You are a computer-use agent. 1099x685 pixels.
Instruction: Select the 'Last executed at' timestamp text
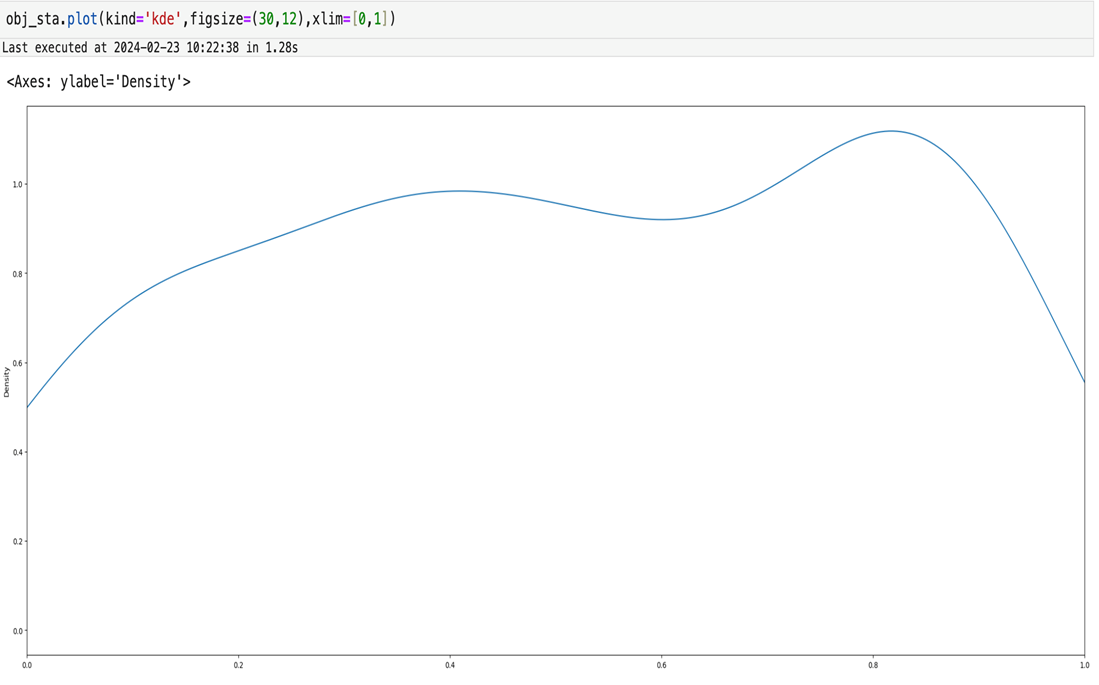coord(150,48)
